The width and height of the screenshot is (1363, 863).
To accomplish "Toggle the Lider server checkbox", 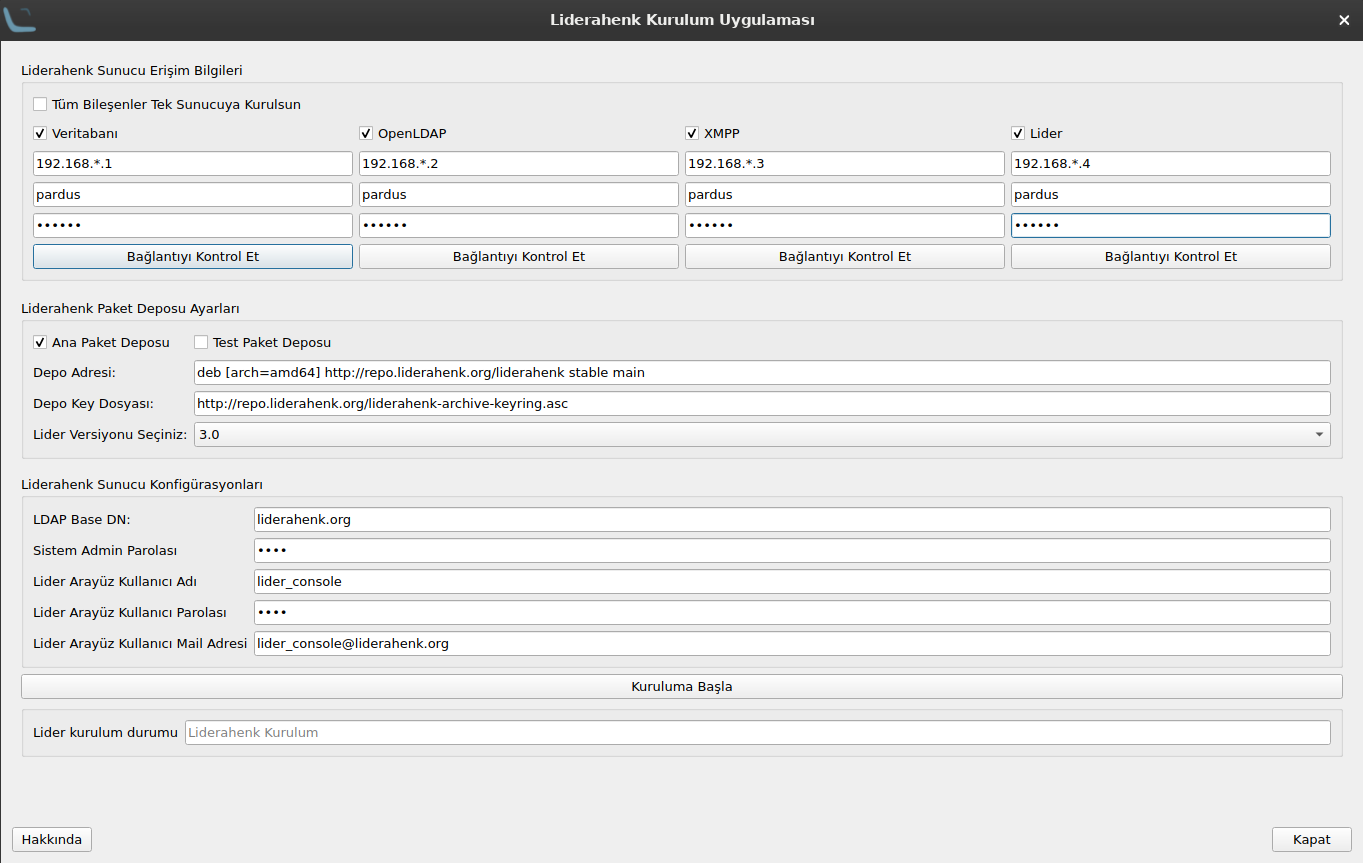I will pyautogui.click(x=1018, y=133).
